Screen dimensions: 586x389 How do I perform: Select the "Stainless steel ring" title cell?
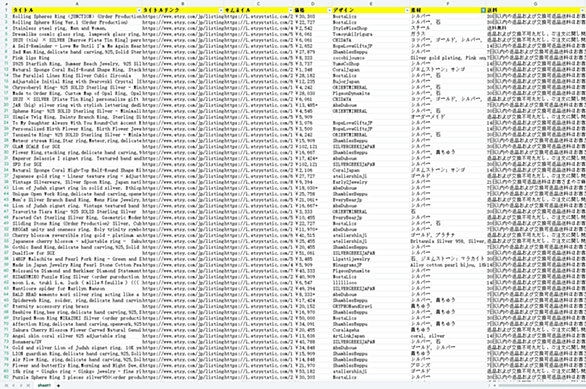(x=77, y=28)
